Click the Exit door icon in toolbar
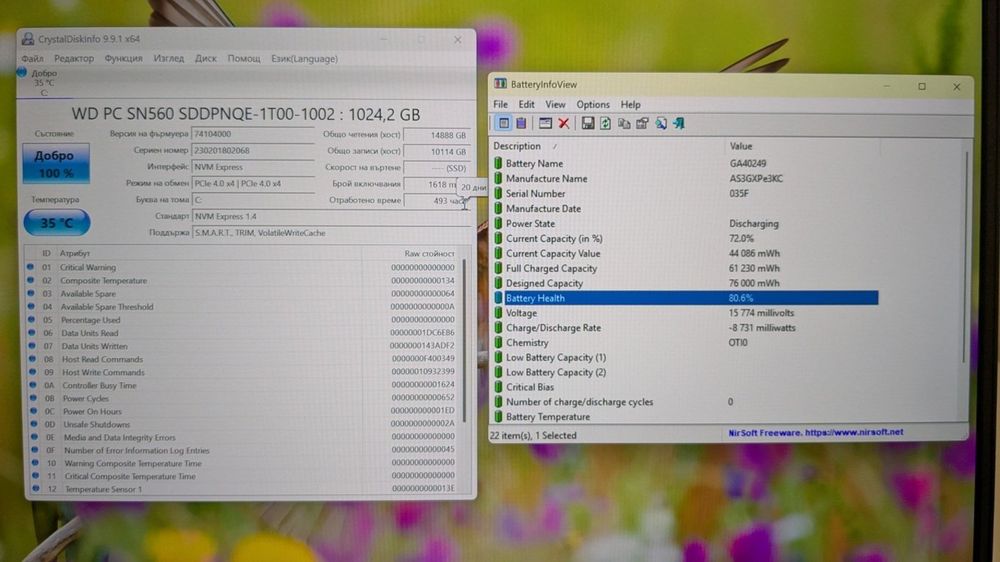 tap(679, 123)
